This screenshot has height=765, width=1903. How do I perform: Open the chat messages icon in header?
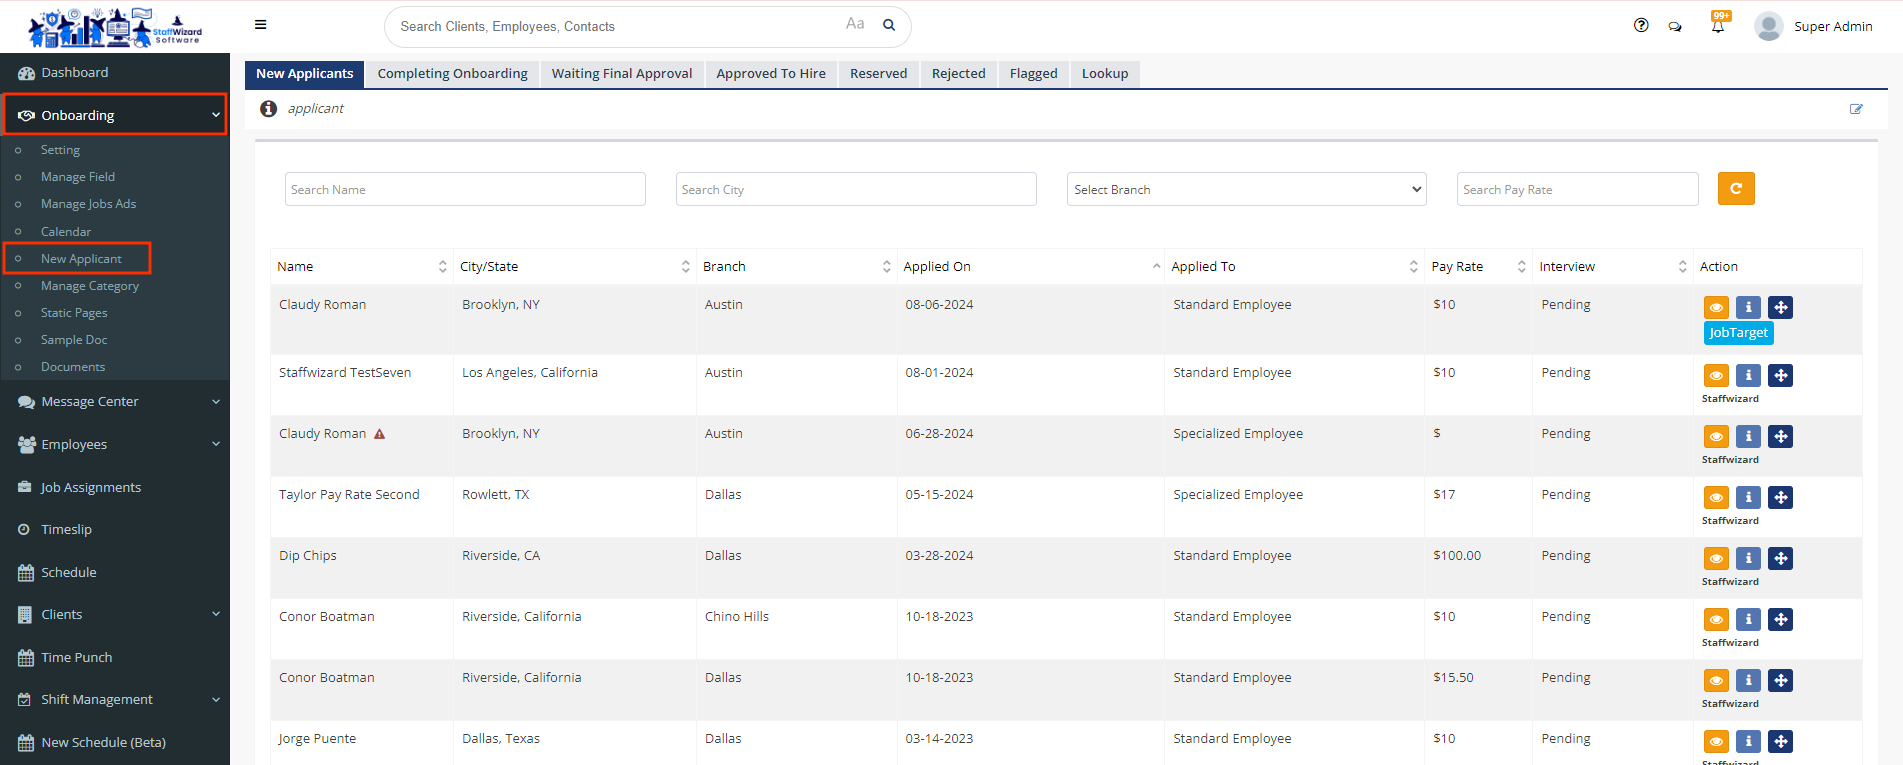tap(1675, 27)
